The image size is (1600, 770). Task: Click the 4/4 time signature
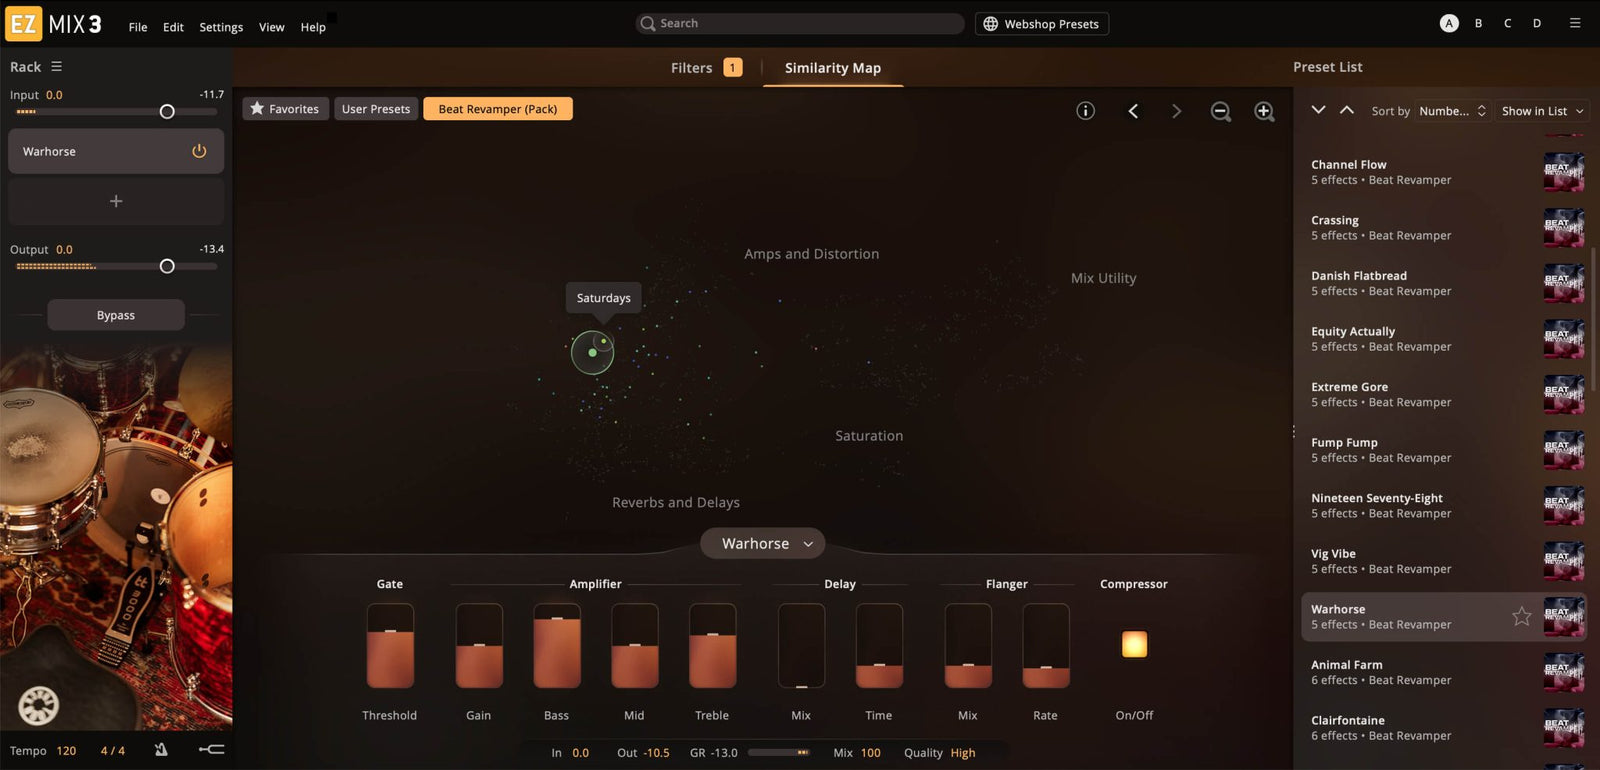coord(113,750)
